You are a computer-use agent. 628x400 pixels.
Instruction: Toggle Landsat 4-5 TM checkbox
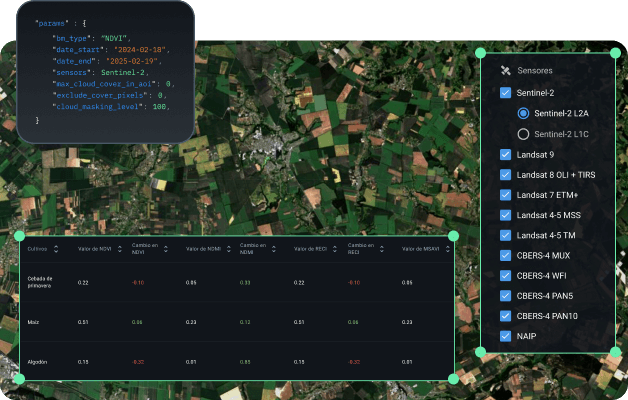coord(505,235)
